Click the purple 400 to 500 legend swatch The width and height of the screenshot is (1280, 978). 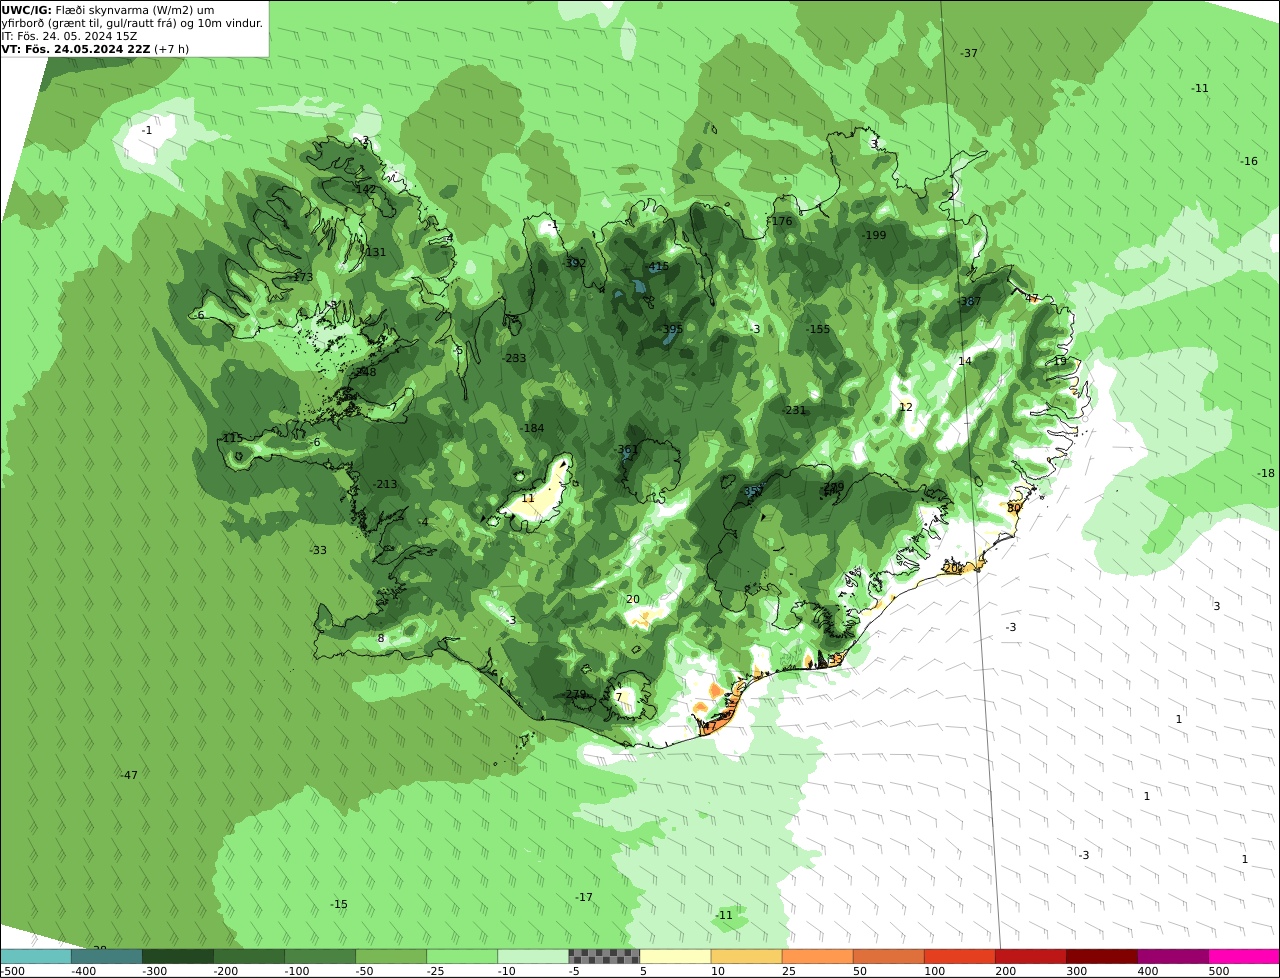[1172, 956]
